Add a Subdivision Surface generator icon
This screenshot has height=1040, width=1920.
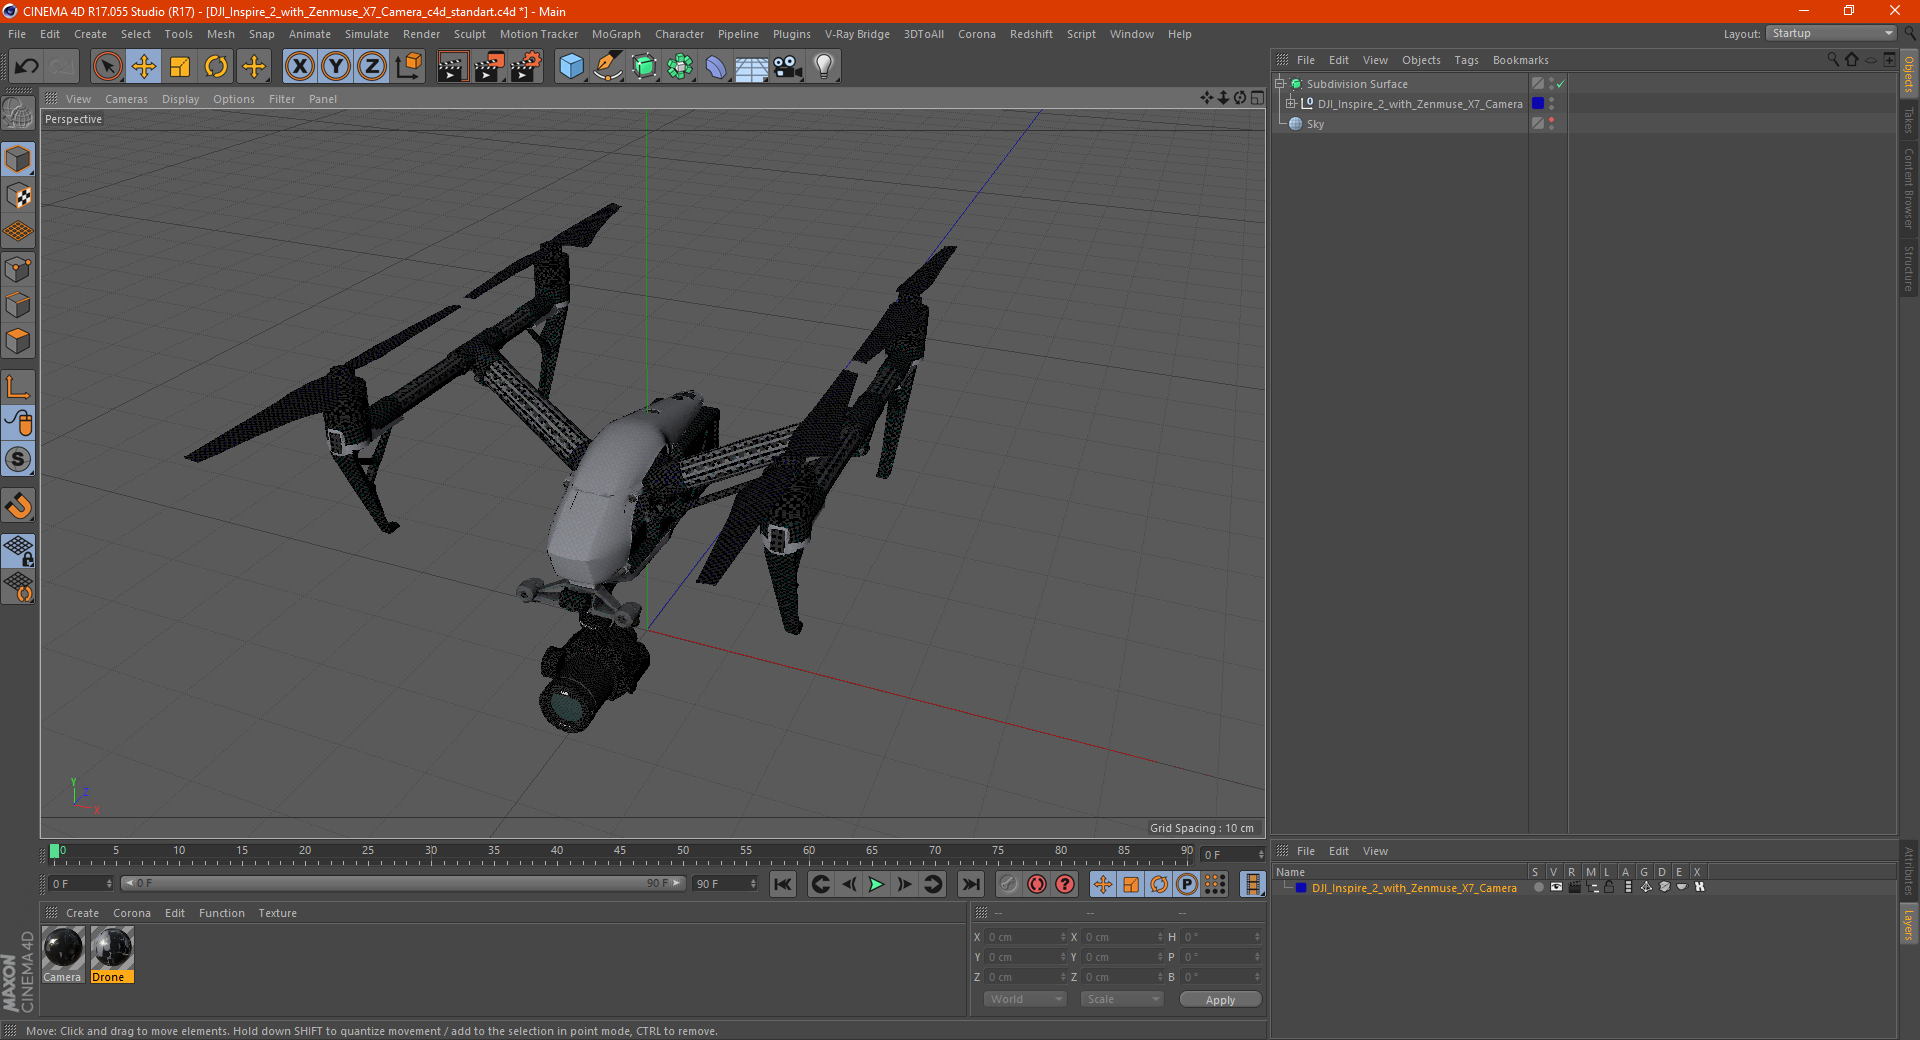pos(644,67)
